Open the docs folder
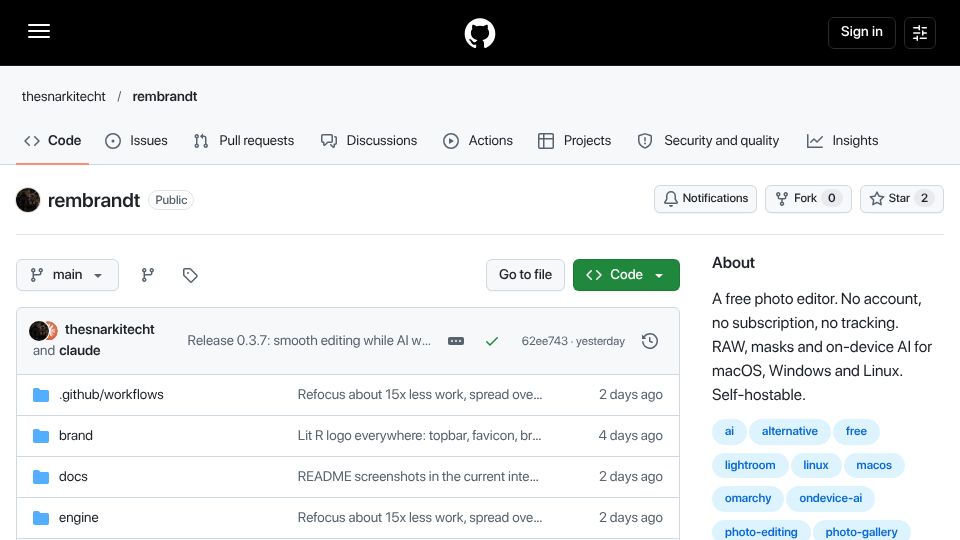The image size is (960, 540). click(73, 477)
